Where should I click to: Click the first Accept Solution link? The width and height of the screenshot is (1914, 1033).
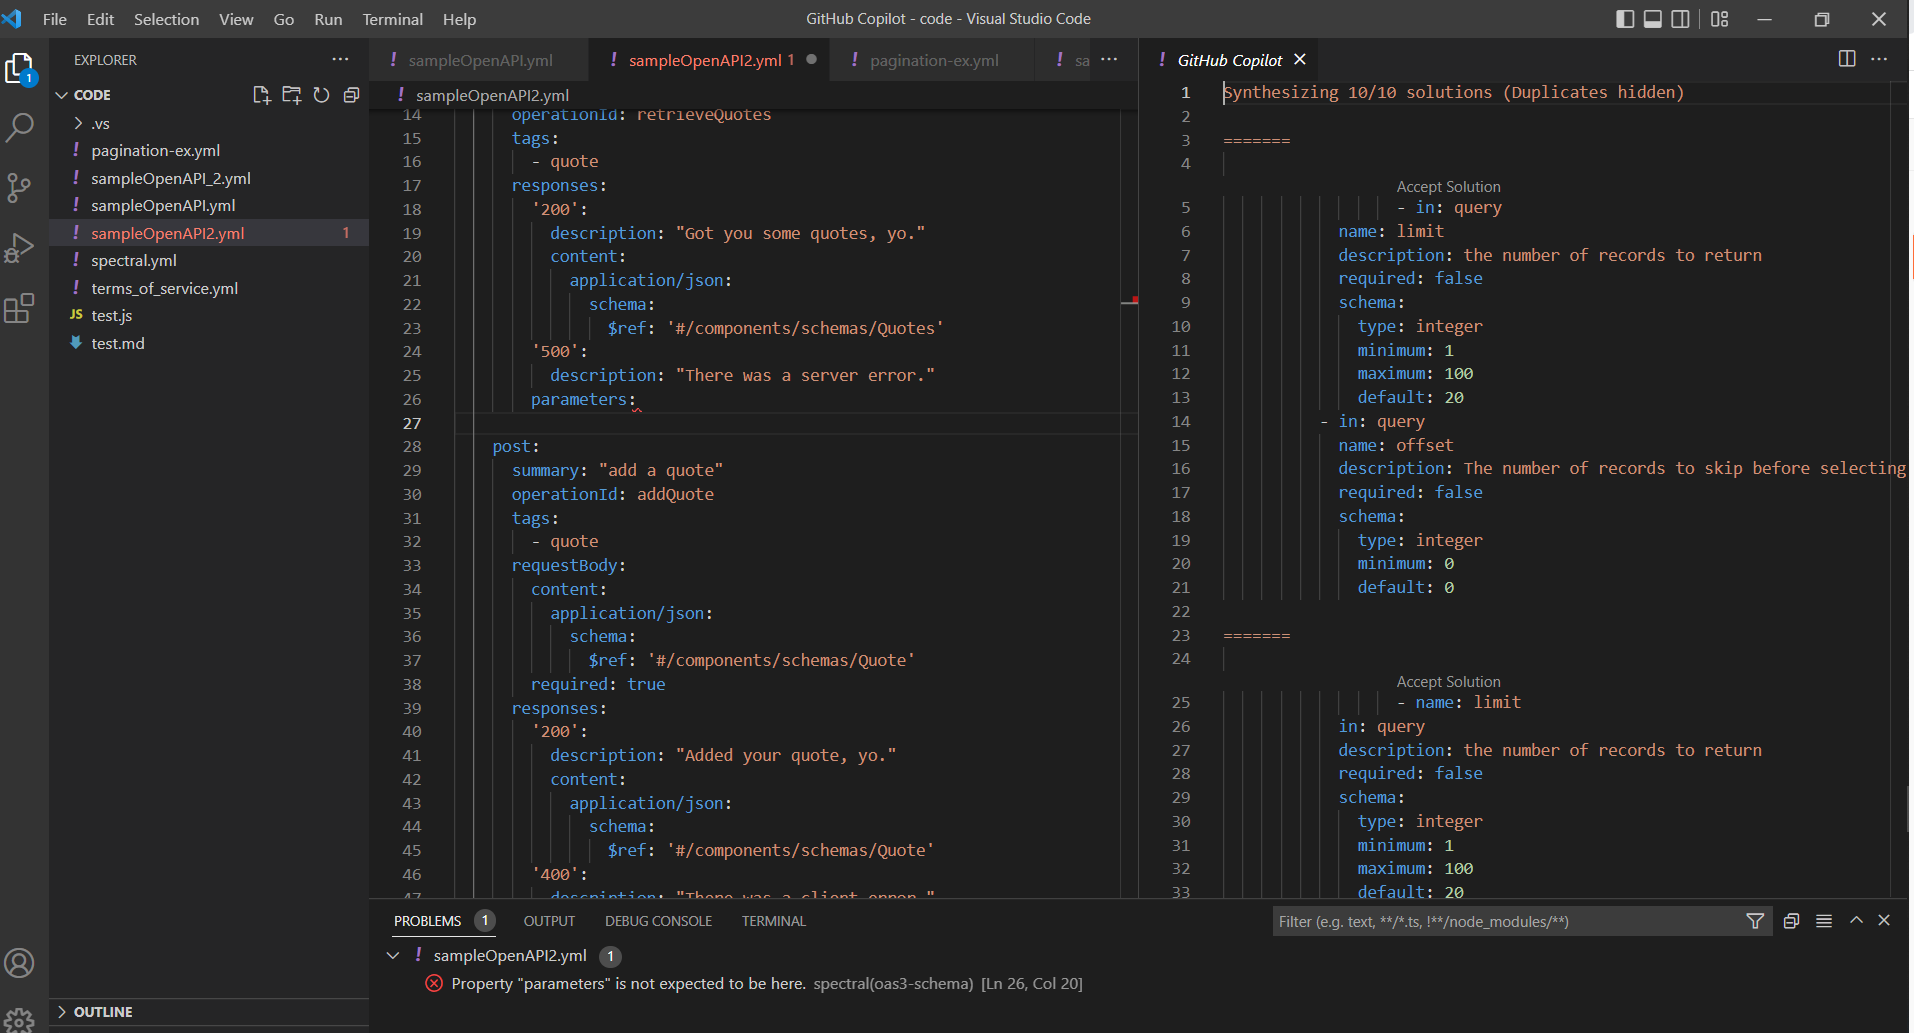pos(1448,187)
